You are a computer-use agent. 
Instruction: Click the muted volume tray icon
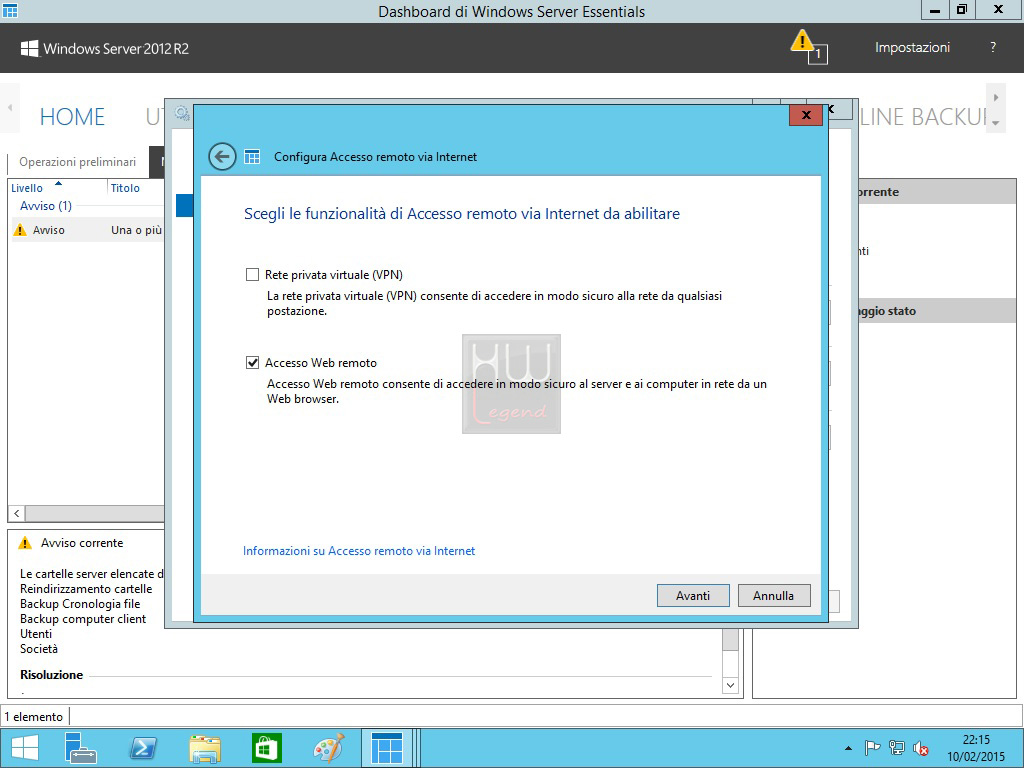[x=921, y=748]
